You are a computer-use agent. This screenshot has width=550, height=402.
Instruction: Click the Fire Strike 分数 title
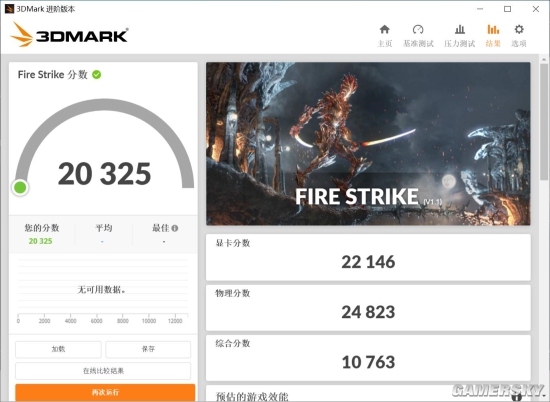53,74
